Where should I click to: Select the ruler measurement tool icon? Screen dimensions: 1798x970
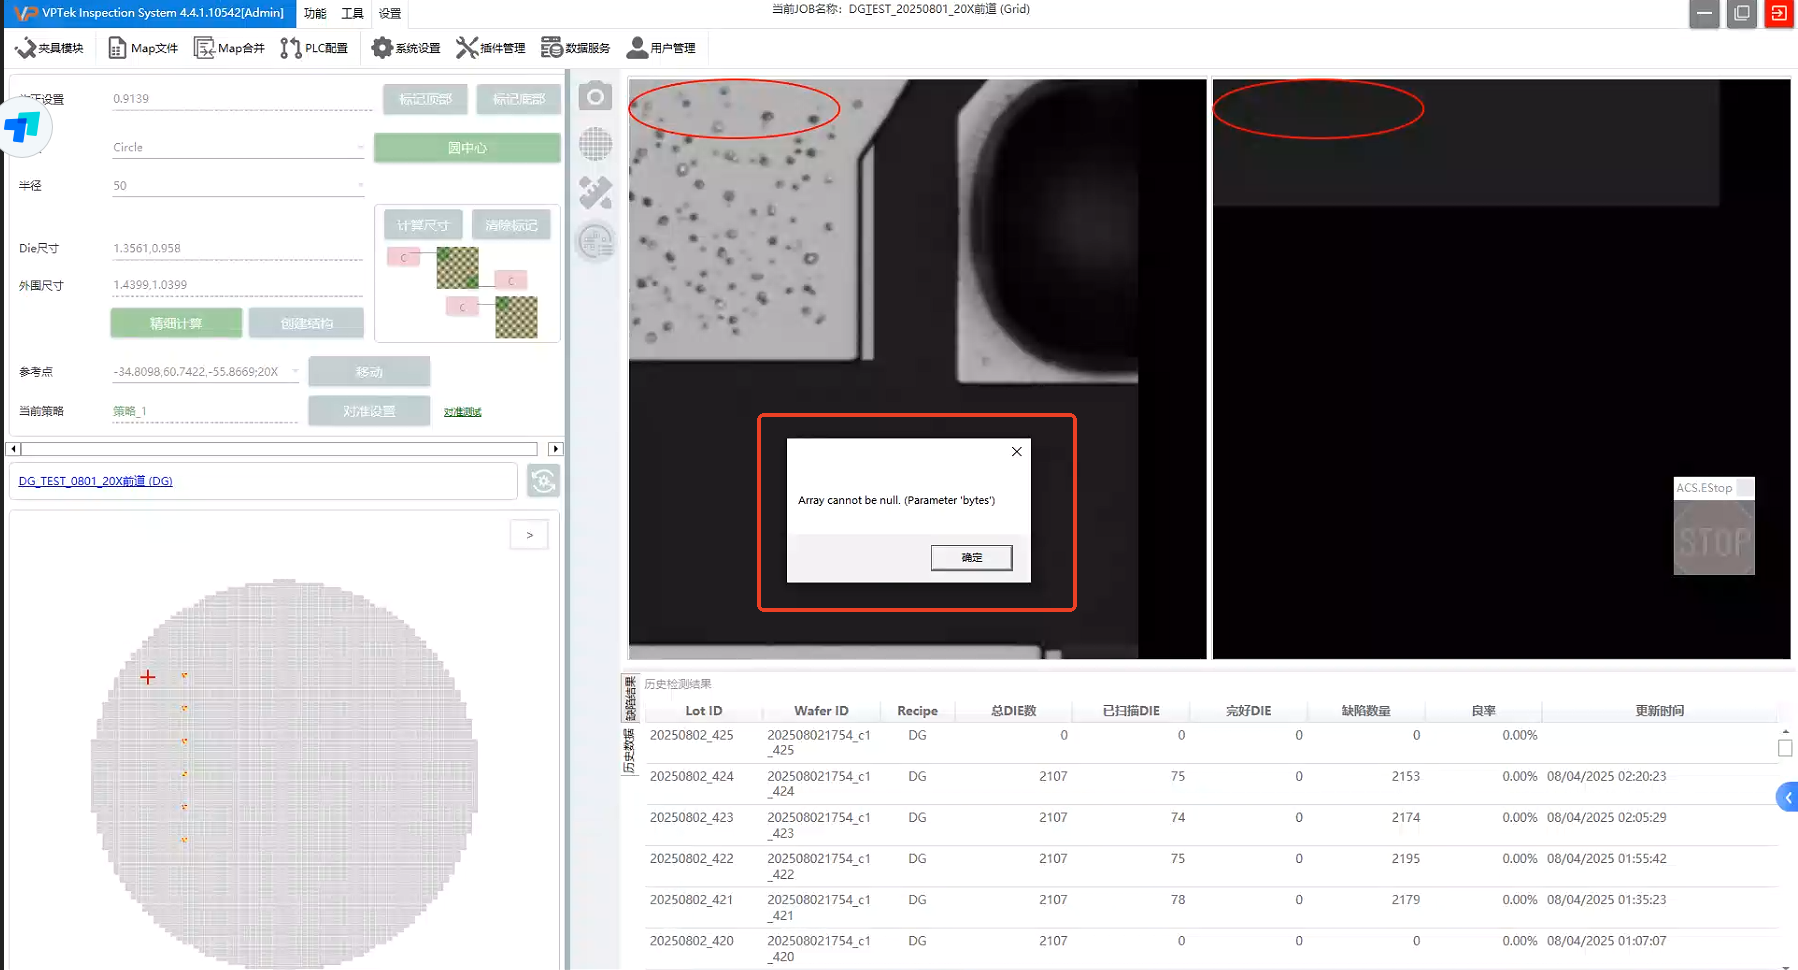click(x=595, y=193)
